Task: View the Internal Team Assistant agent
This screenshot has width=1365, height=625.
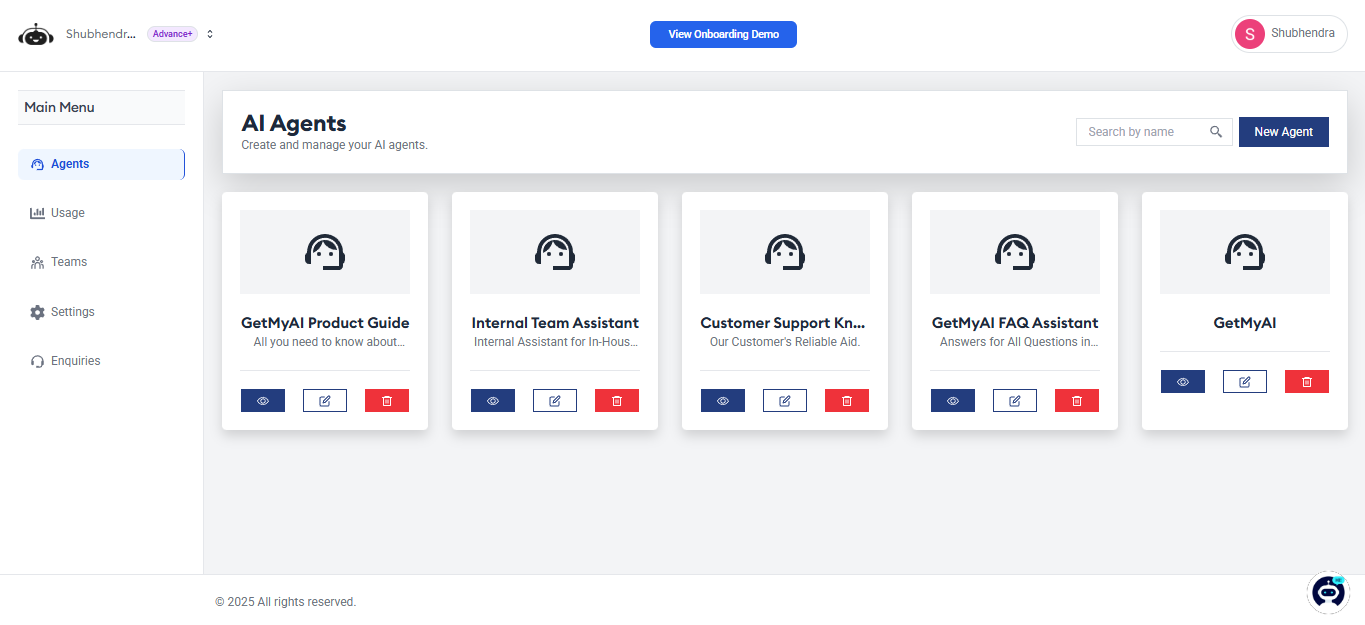Action: pyautogui.click(x=493, y=401)
